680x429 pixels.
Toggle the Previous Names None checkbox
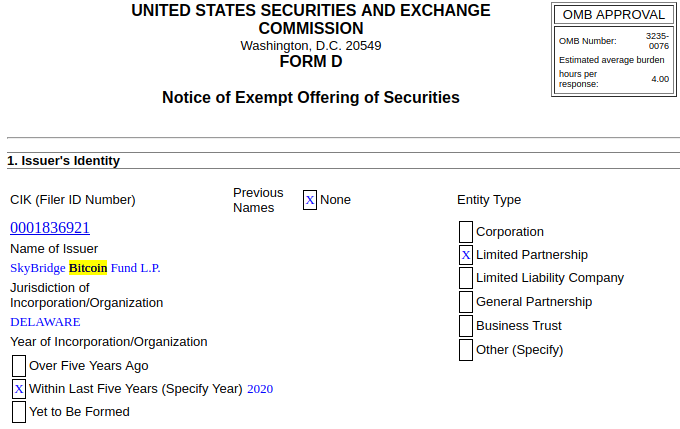coord(310,200)
